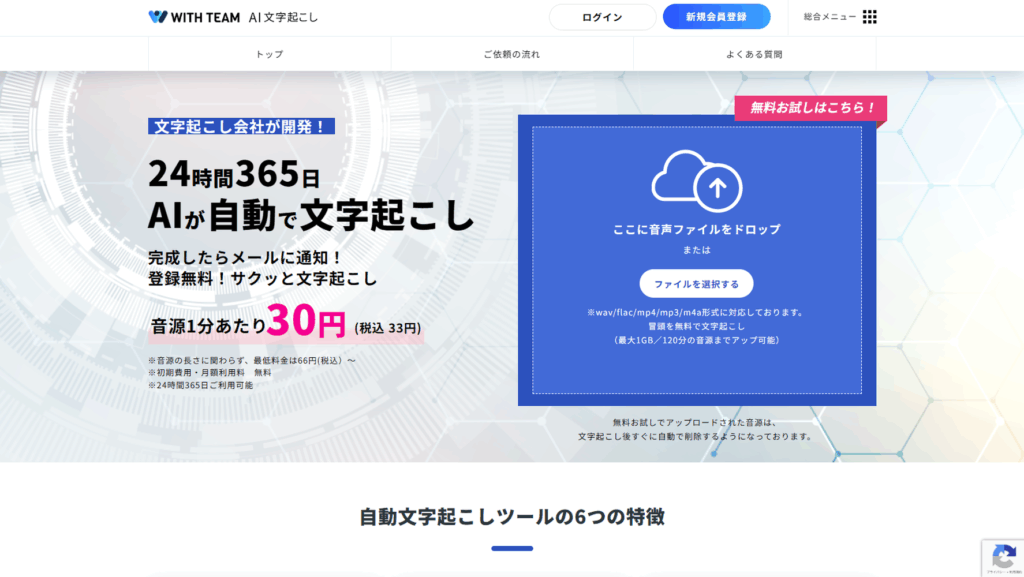Screen dimensions: 1024x577
Task: Open the grid menu icon
Action: click(869, 17)
